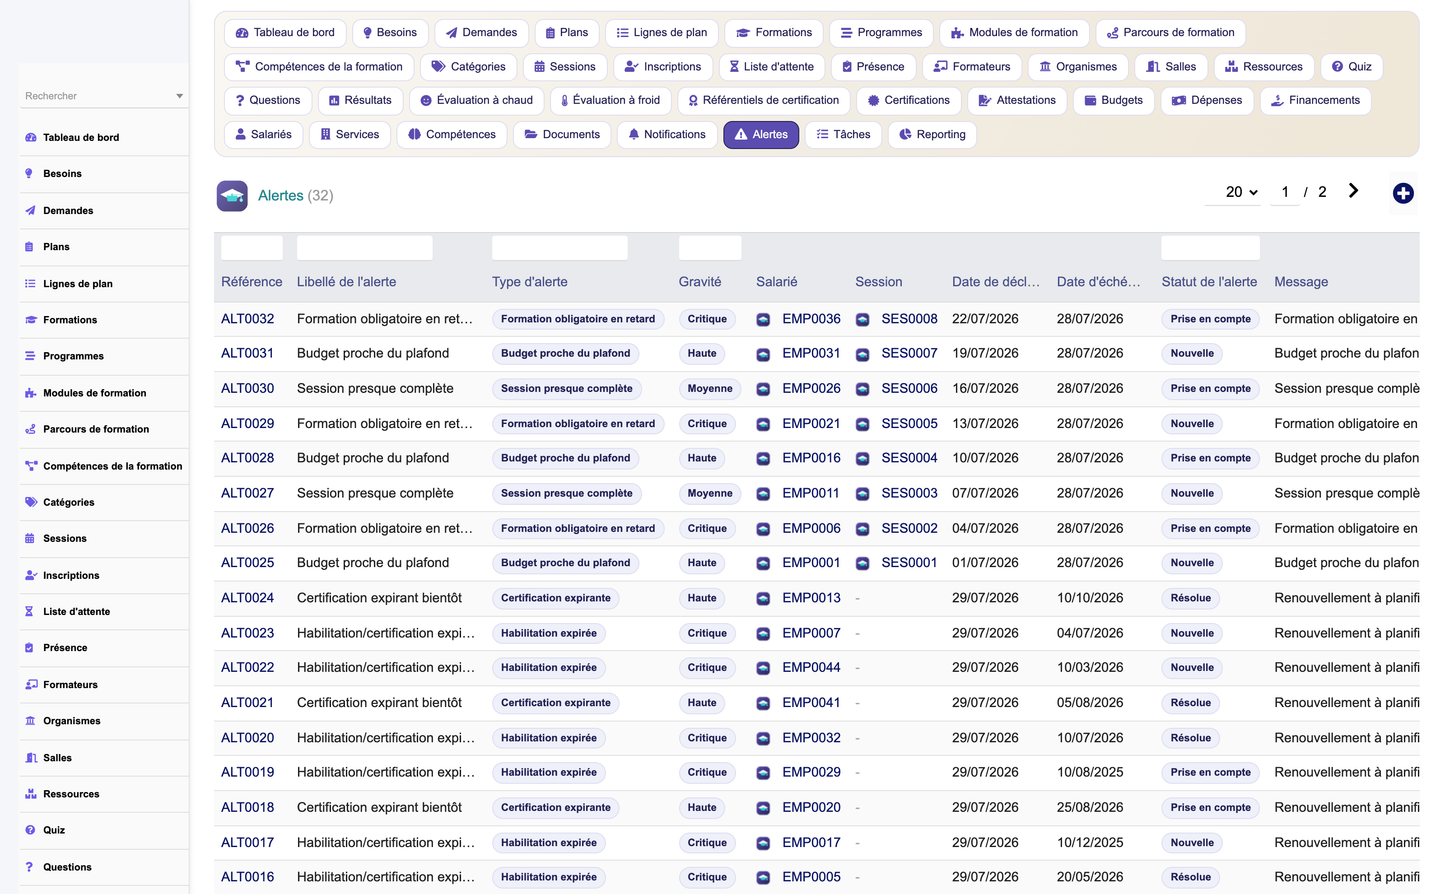The width and height of the screenshot is (1445, 894).
Task: Open the Financements tab
Action: pyautogui.click(x=1315, y=100)
